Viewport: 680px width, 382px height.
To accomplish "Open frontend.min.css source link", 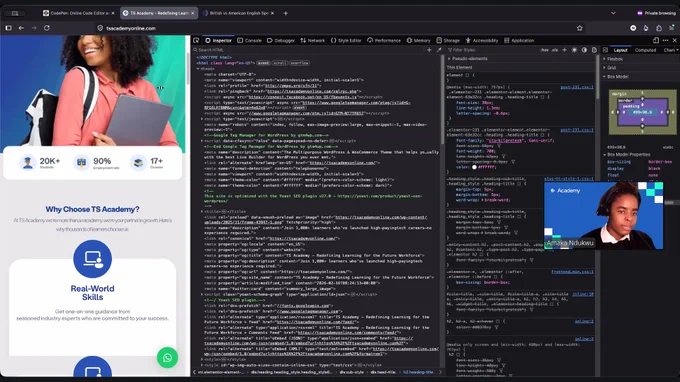I will pos(572,272).
